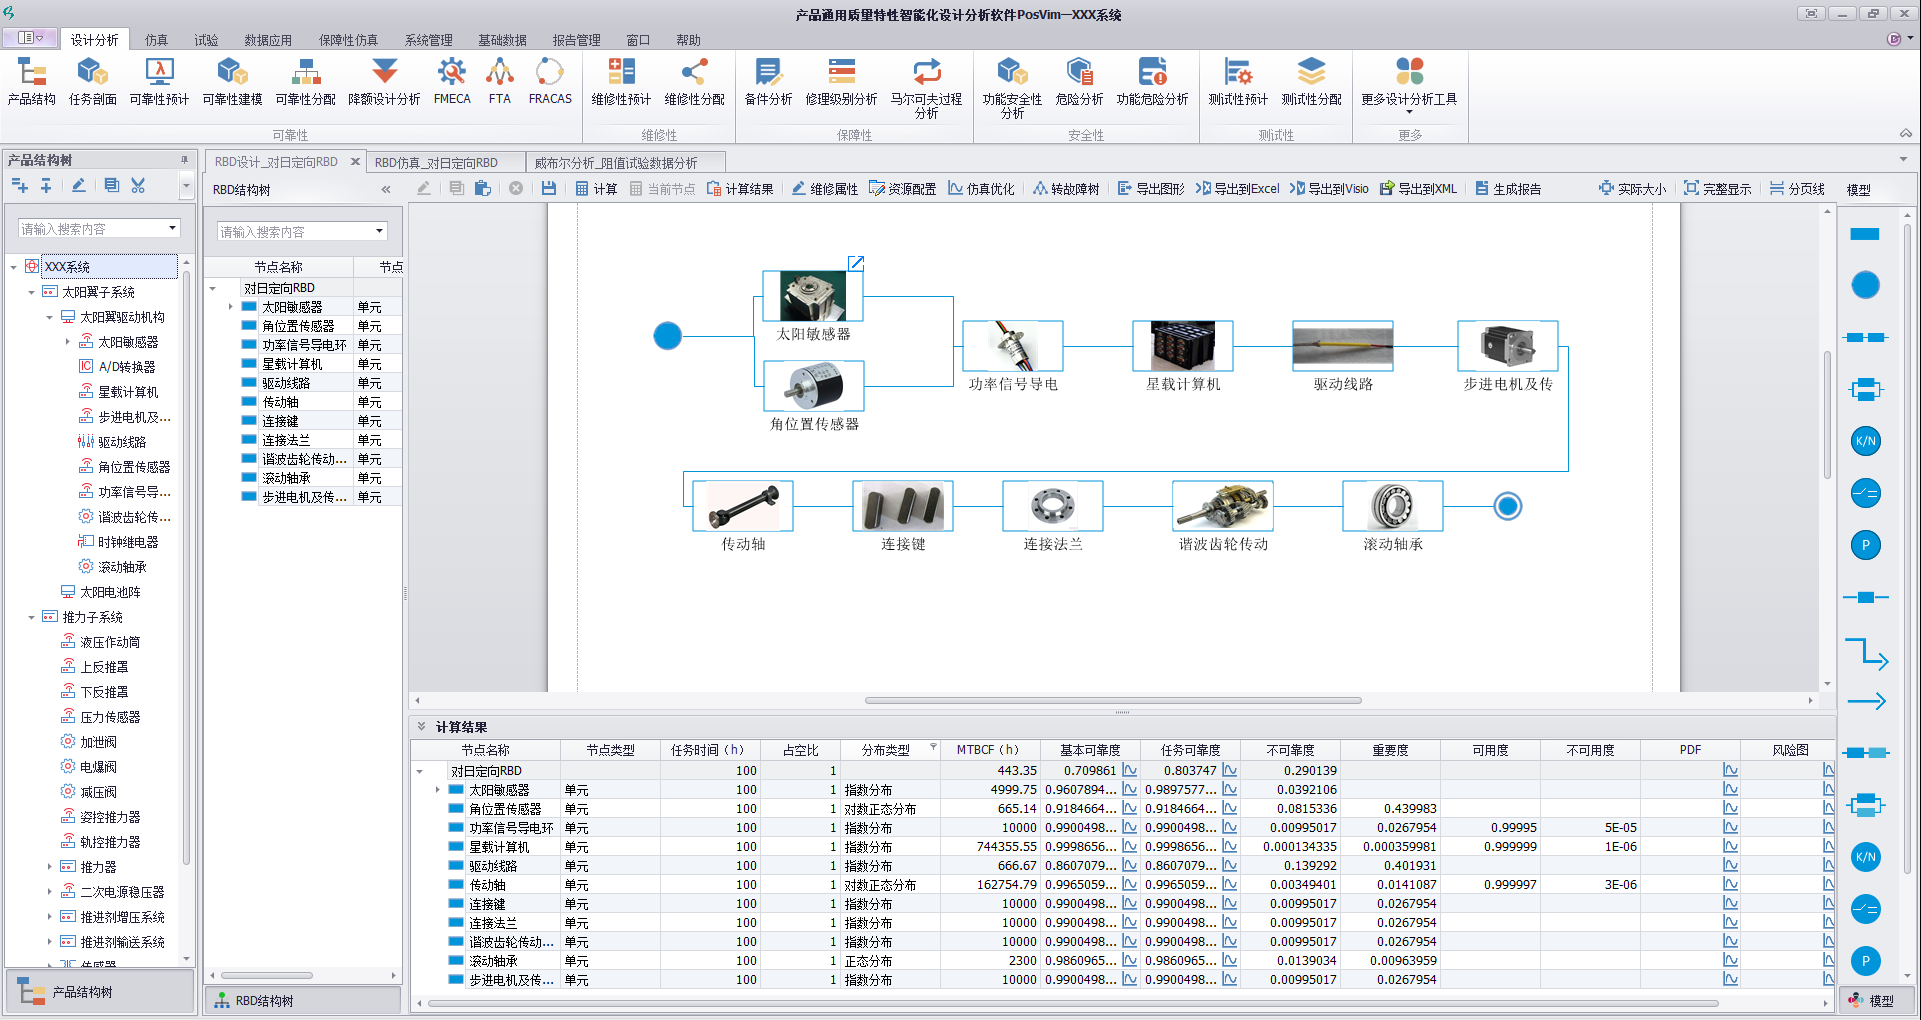Open the 修理级别分析 tool

pyautogui.click(x=841, y=81)
